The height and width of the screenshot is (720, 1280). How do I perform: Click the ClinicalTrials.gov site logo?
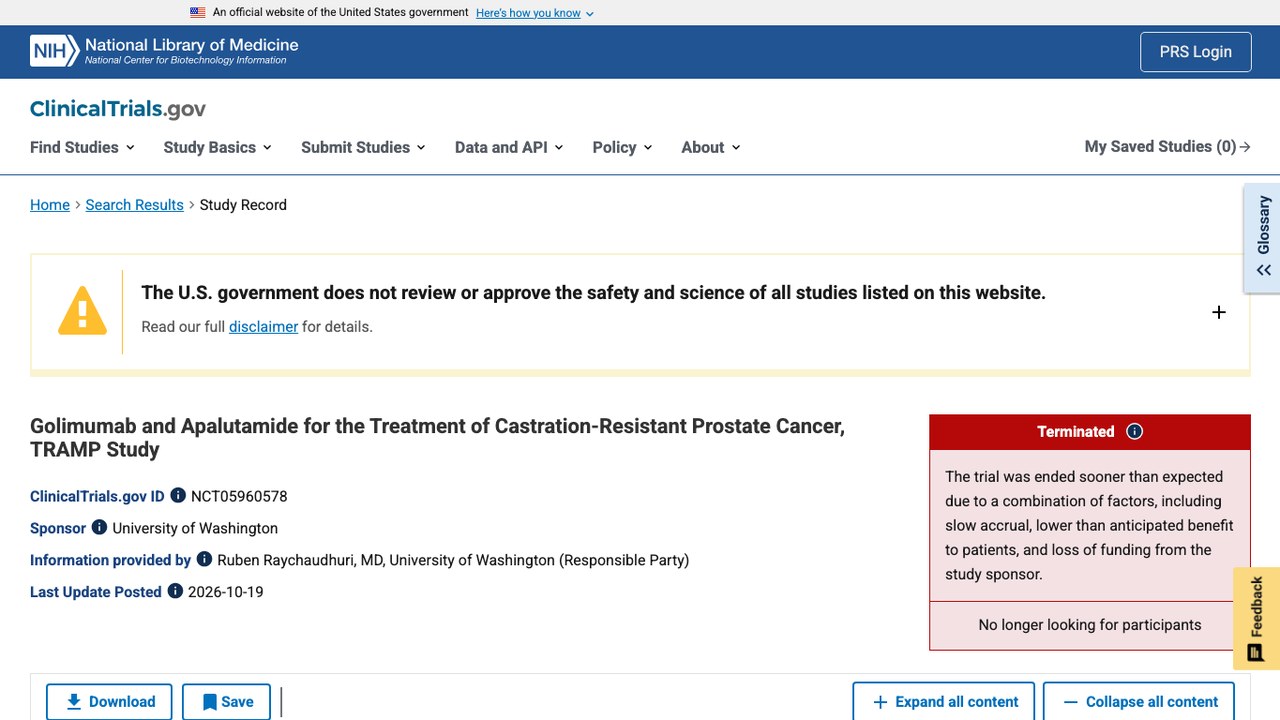[x=118, y=109]
